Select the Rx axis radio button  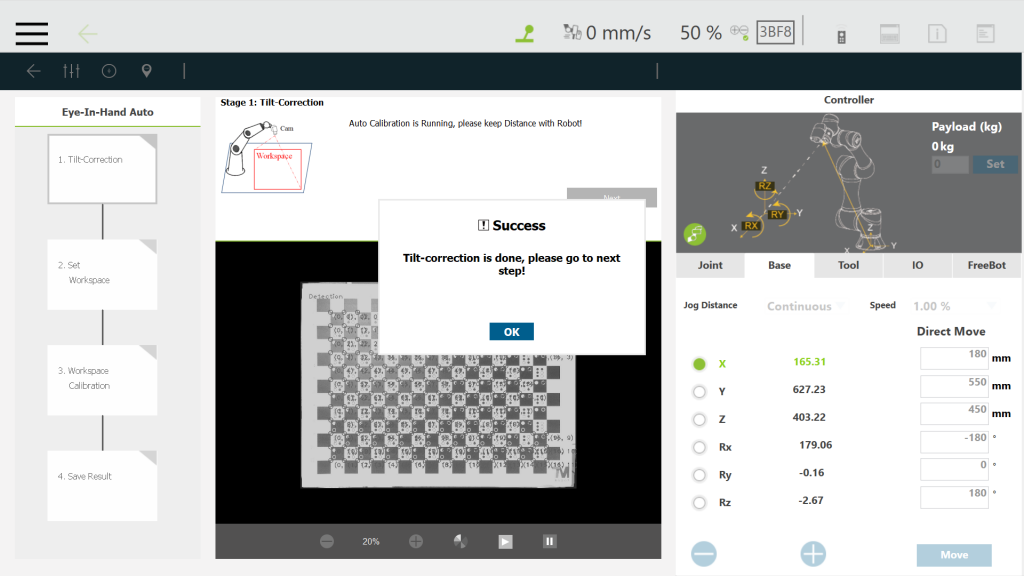coord(699,447)
